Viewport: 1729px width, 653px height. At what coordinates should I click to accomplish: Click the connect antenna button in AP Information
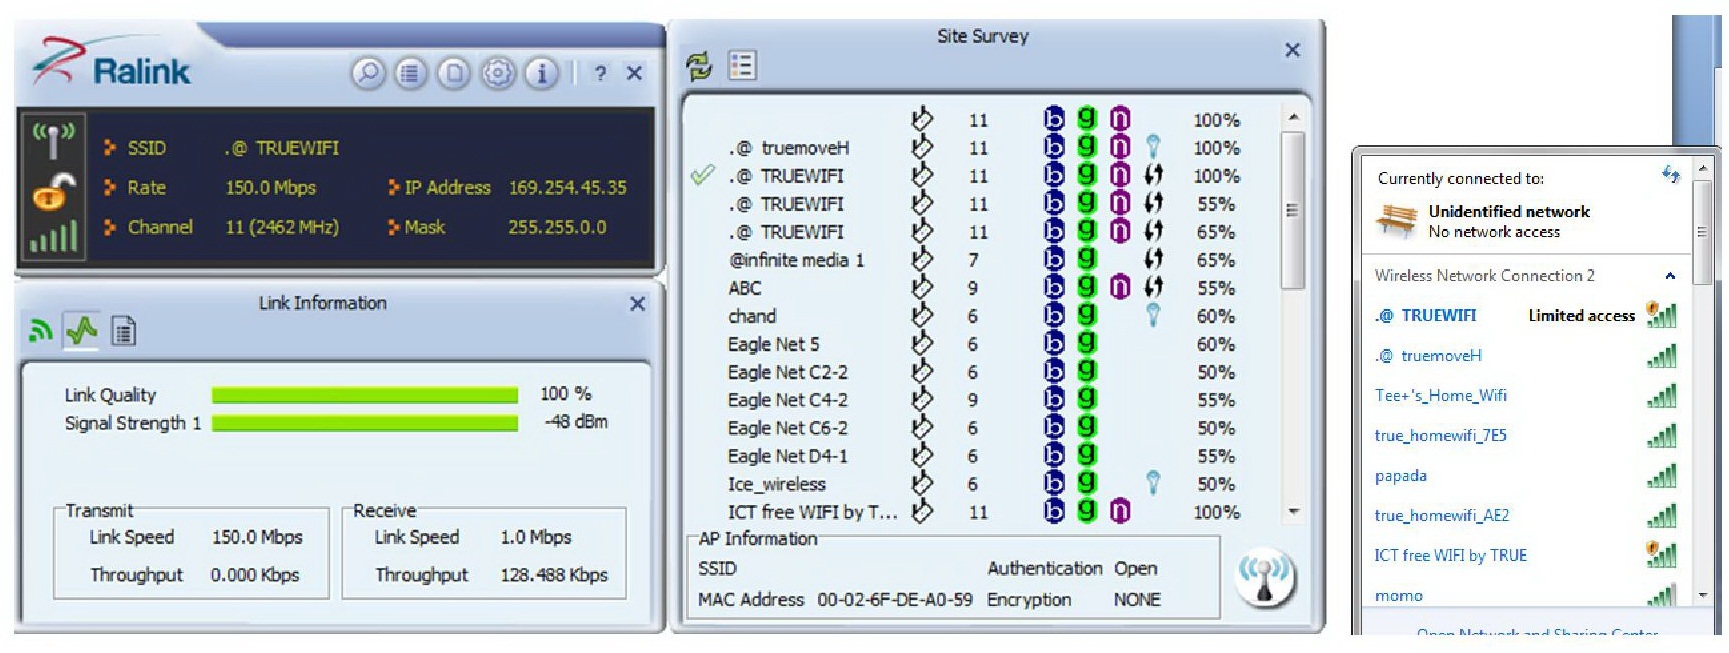[x=1265, y=577]
